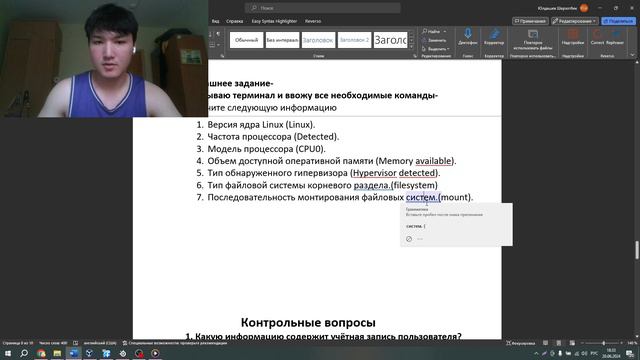Click the clock and date in the taskbar
The width and height of the screenshot is (640, 360).
611,353
